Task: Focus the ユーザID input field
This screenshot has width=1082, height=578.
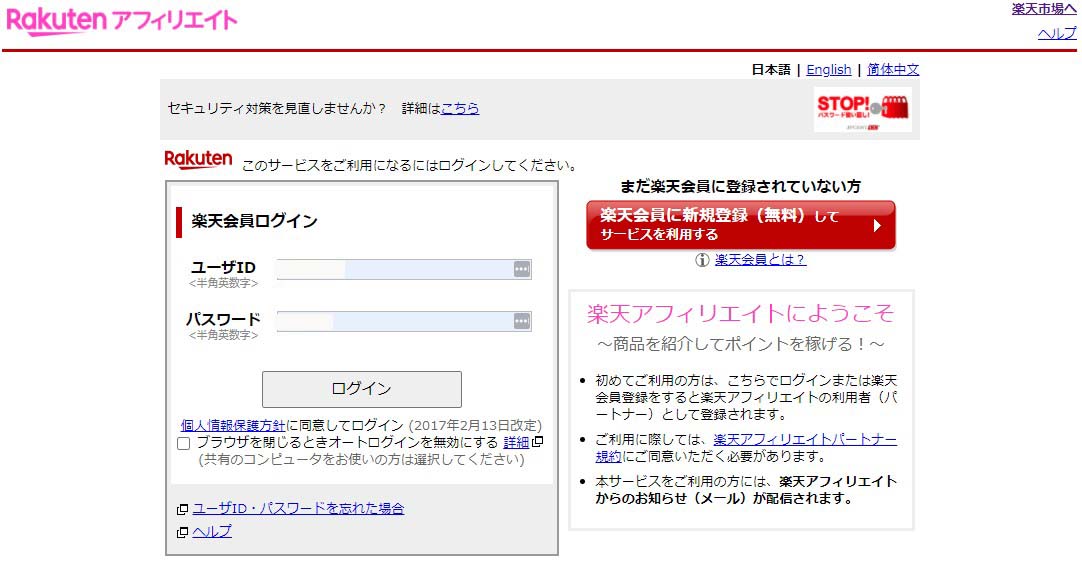Action: click(x=404, y=269)
